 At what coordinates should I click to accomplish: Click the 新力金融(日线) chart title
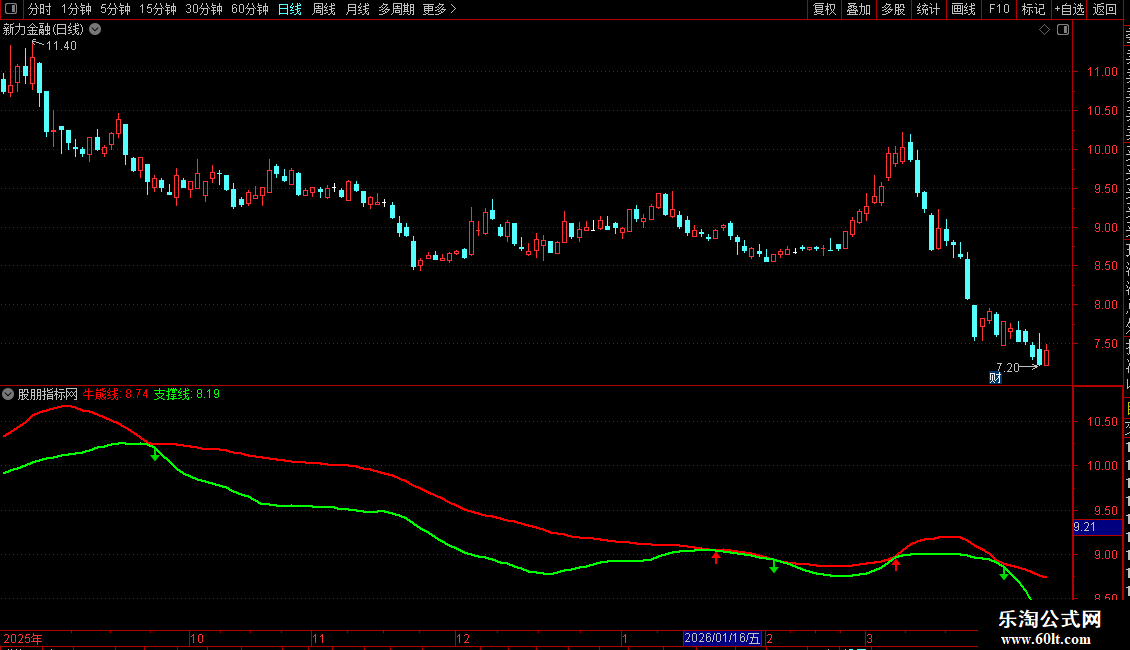(x=43, y=30)
